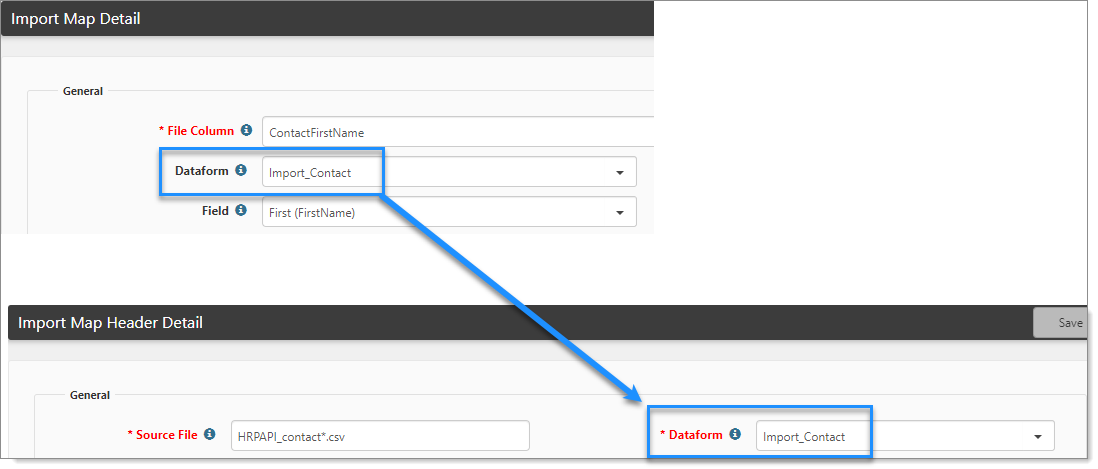Expand the Field dropdown showing First (FirstName)
The image size is (1098, 469).
coord(449,212)
